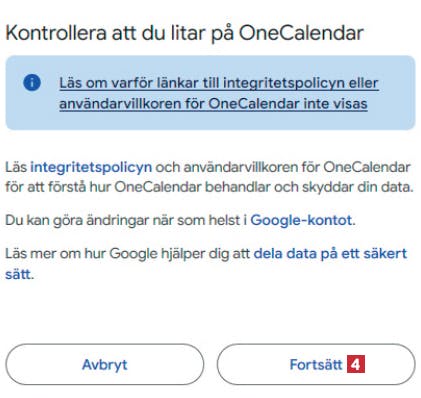Go to the Google-kontot link
This screenshot has height=398, width=421.
[301, 220]
